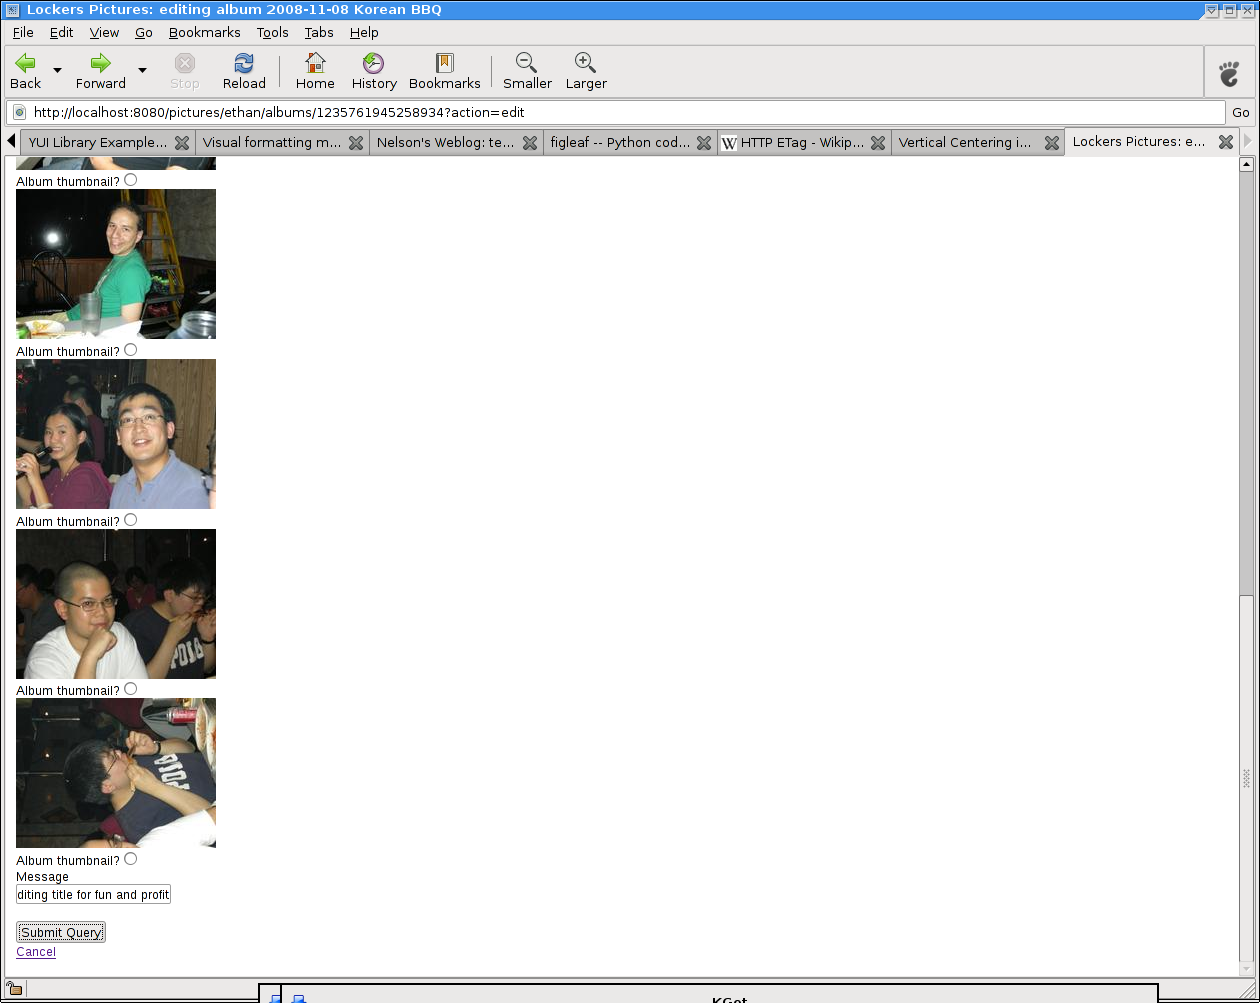This screenshot has height=1003, width=1260.
Task: Click the security lock icon in status bar
Action: [14, 990]
